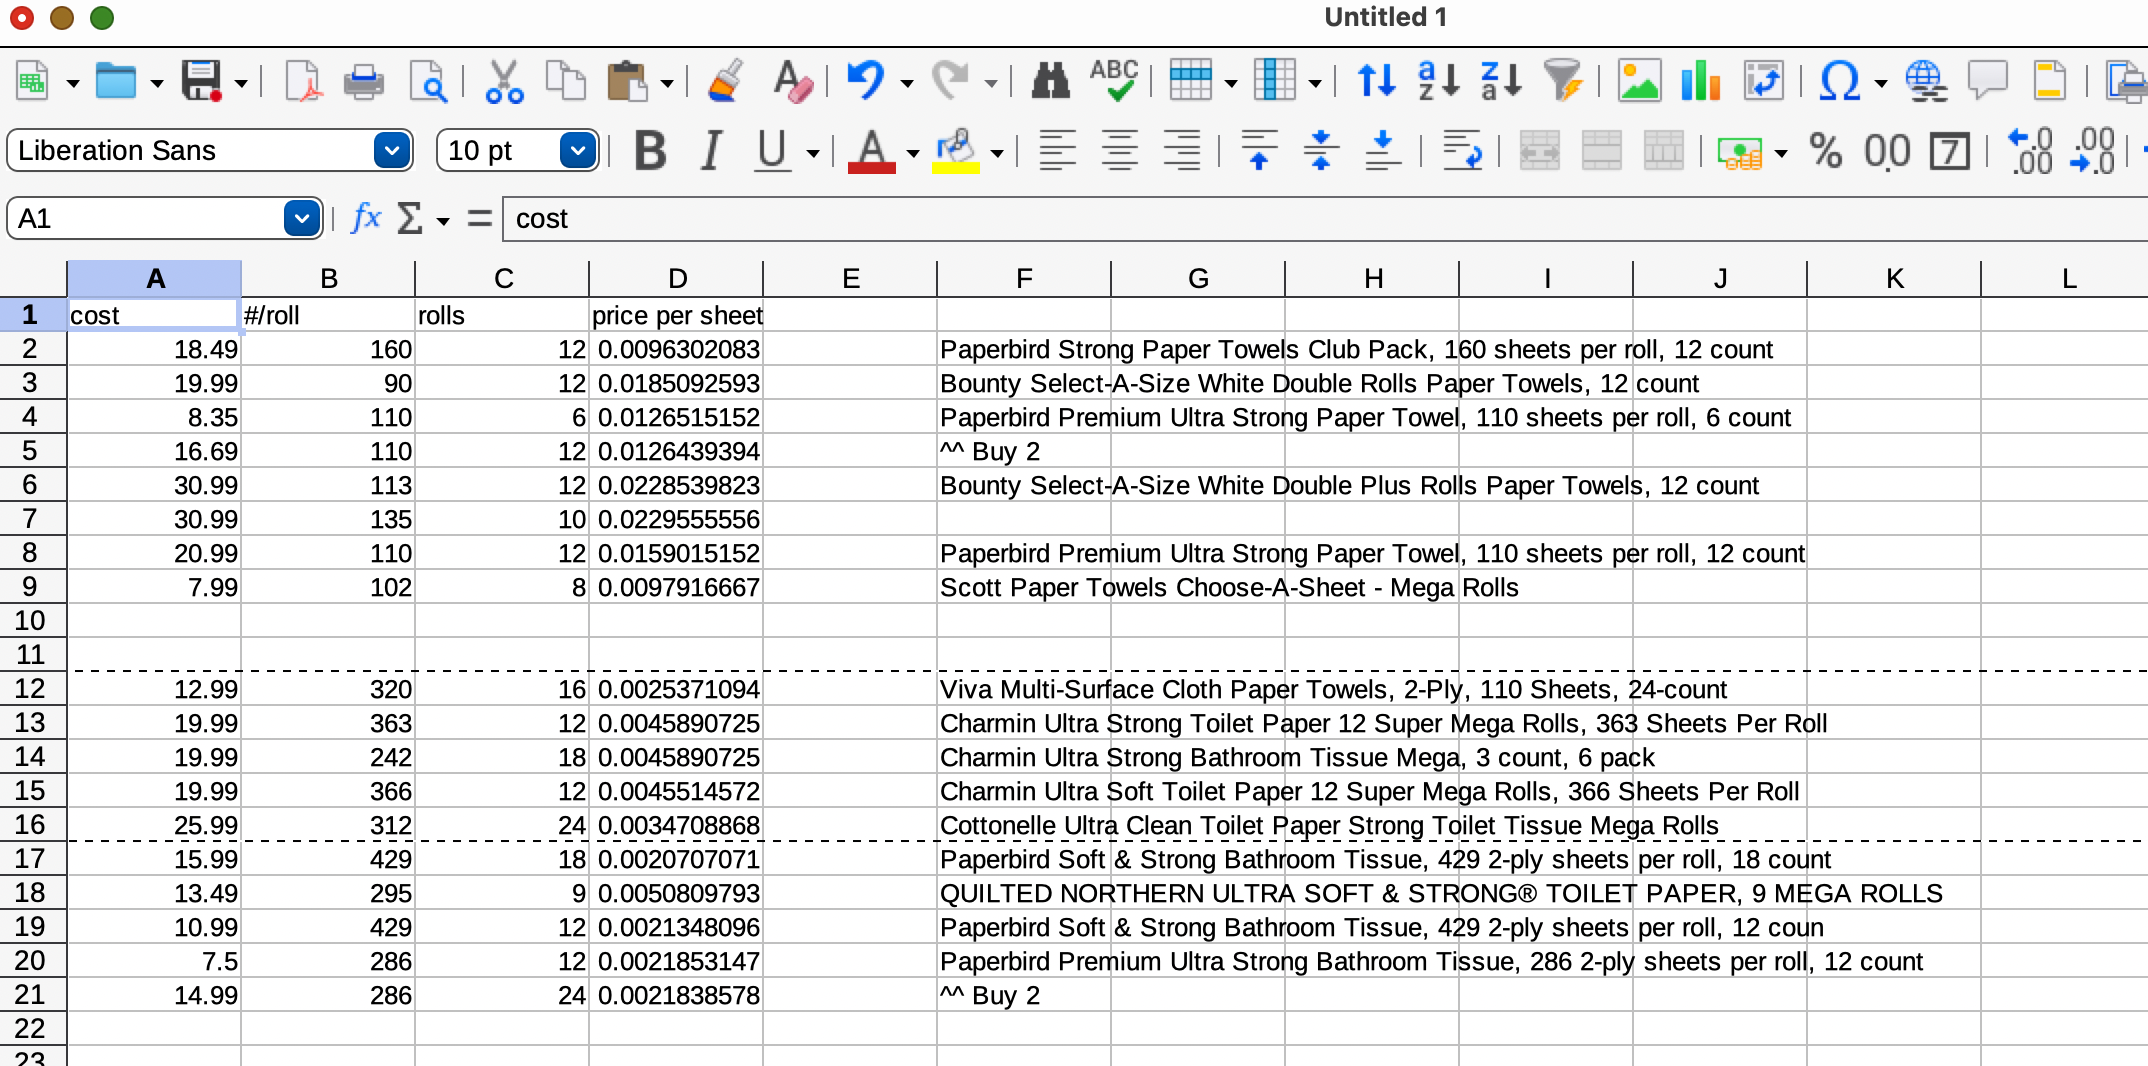Cut selection with the scissors icon

504,81
